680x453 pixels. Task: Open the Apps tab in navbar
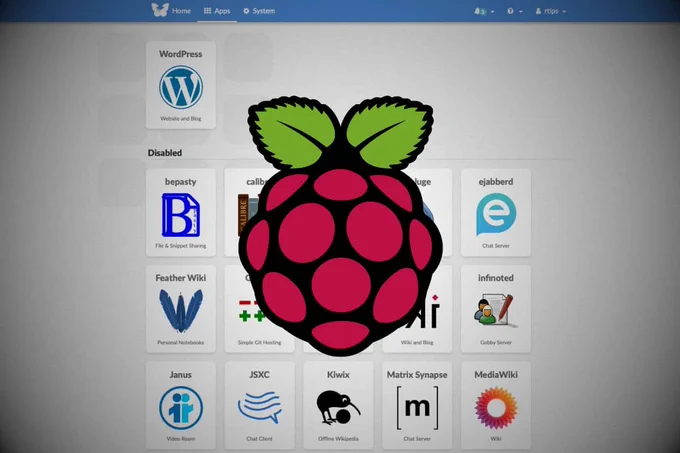(x=217, y=11)
